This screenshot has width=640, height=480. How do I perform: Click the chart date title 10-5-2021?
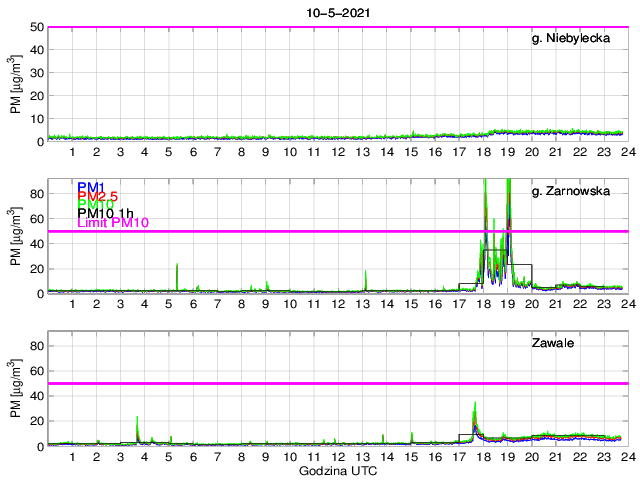click(x=336, y=11)
